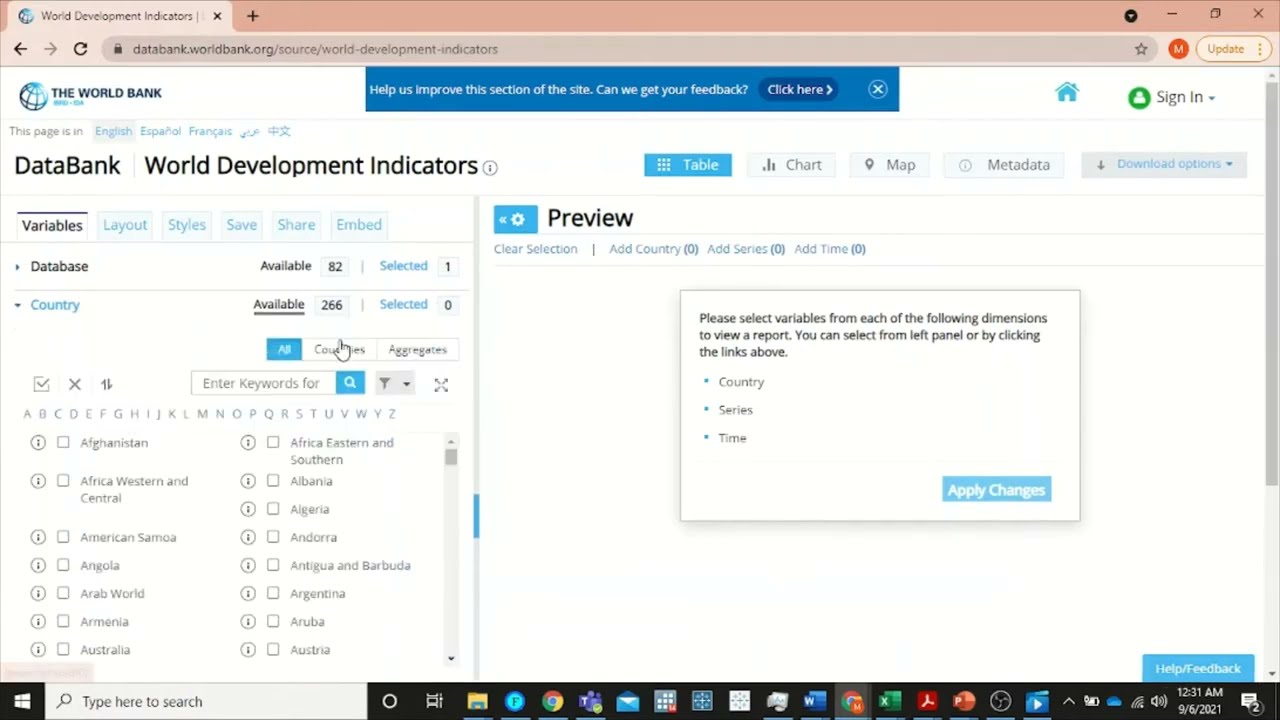The width and height of the screenshot is (1280, 720).
Task: Open info for Australia
Action: click(x=38, y=649)
